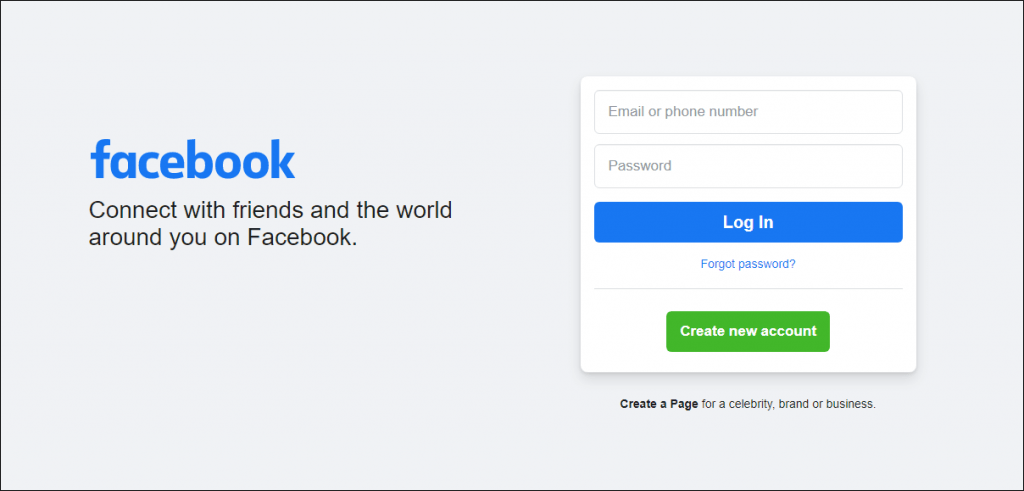This screenshot has height=491, width=1024.
Task: Select the Password input box
Action: point(748,166)
